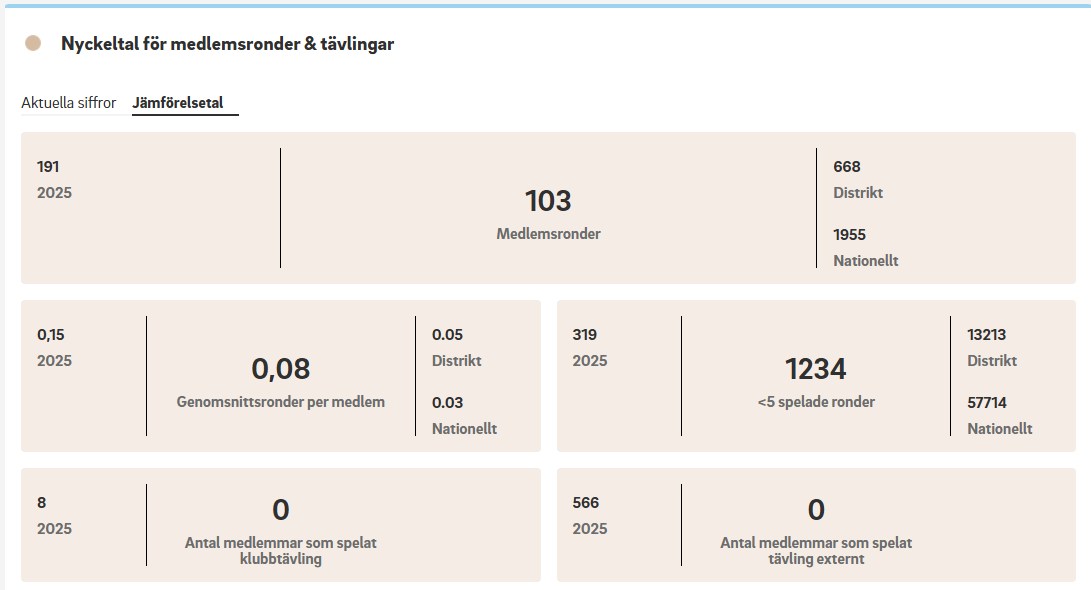The height and width of the screenshot is (590, 1091).
Task: Click the Nationellt average value 0.03
Action: (x=447, y=403)
